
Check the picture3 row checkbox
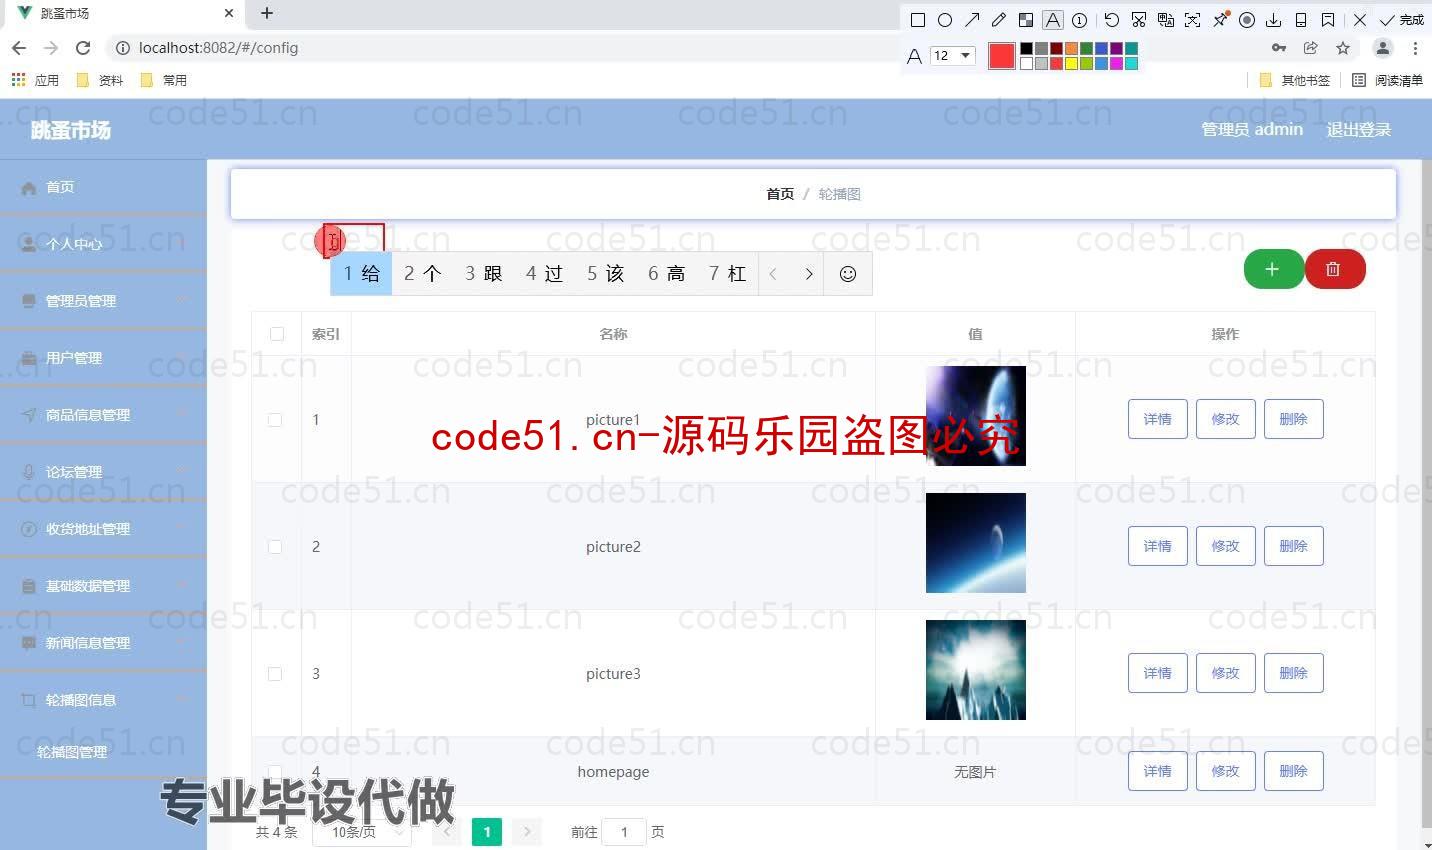coord(275,674)
